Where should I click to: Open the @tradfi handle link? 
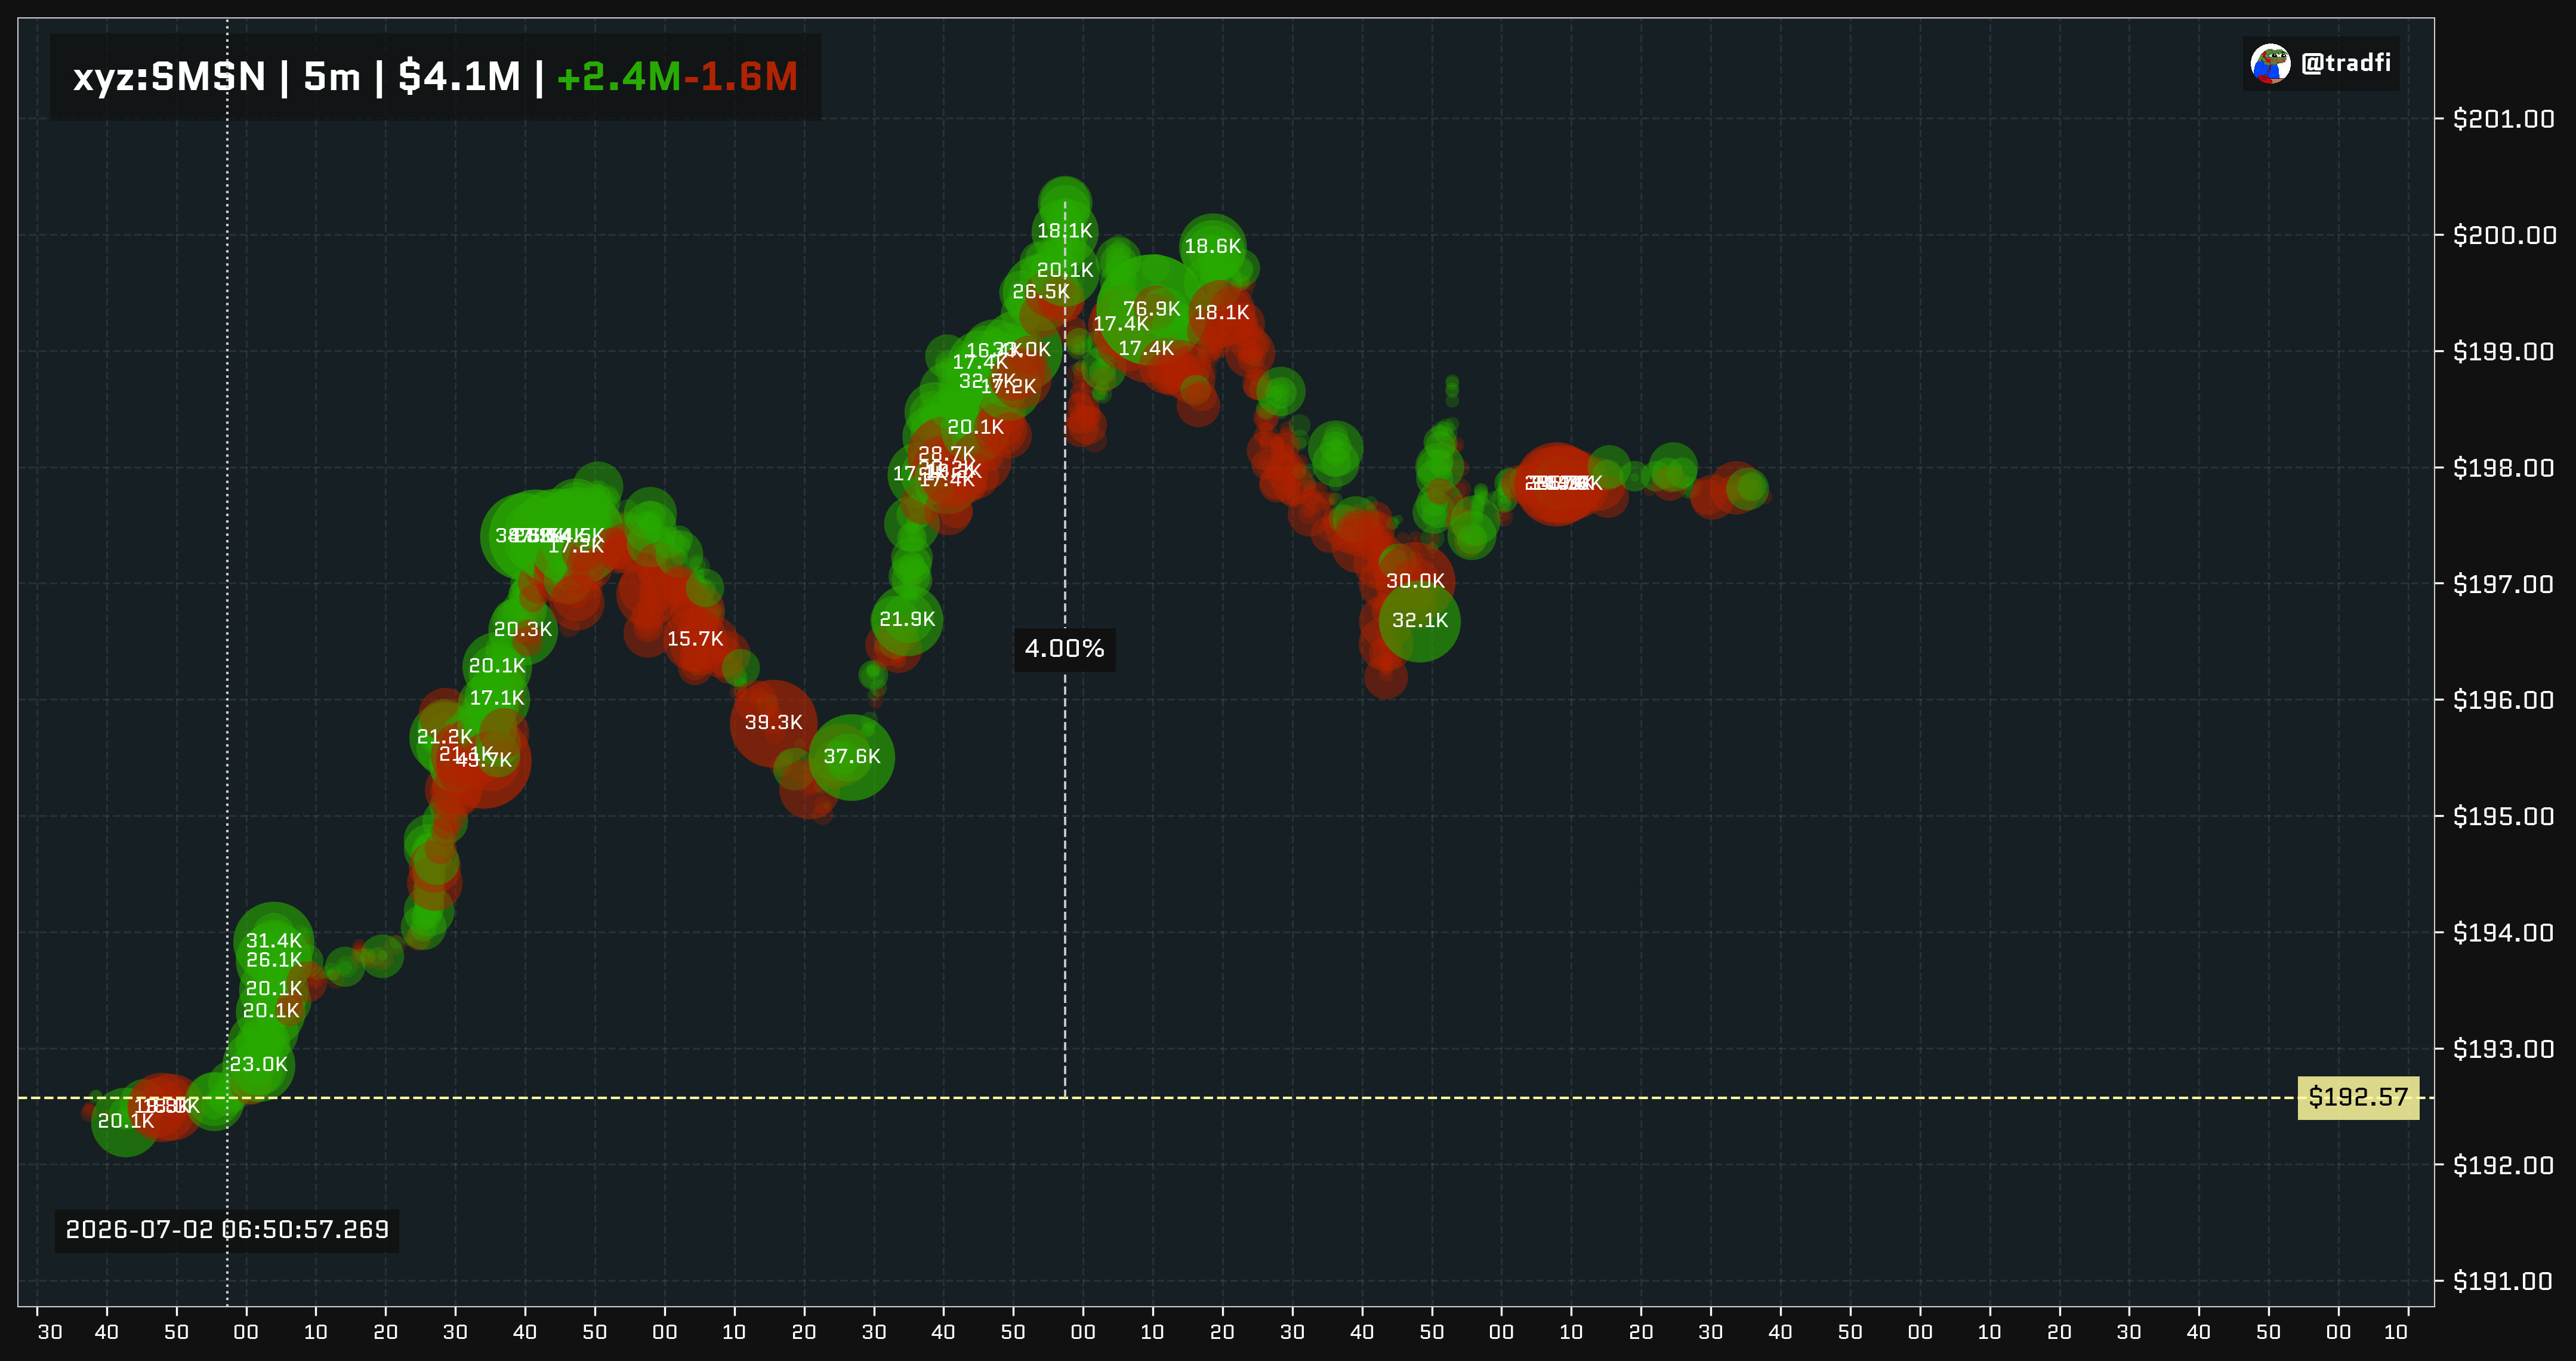tap(2345, 63)
